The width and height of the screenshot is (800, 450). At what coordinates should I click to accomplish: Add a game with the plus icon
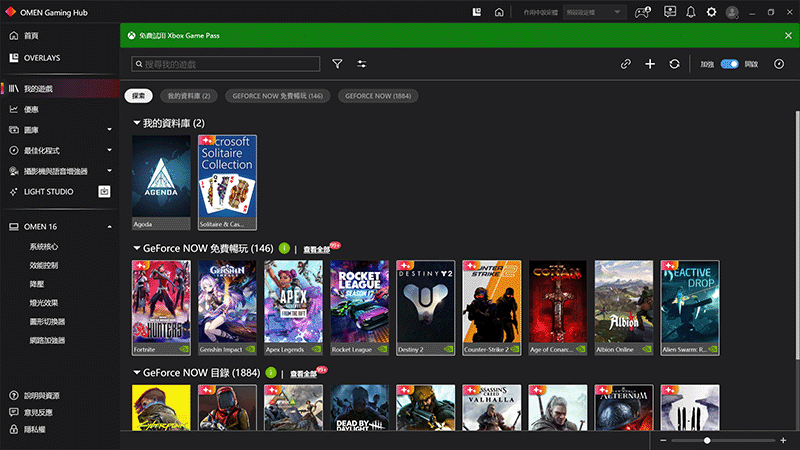650,64
